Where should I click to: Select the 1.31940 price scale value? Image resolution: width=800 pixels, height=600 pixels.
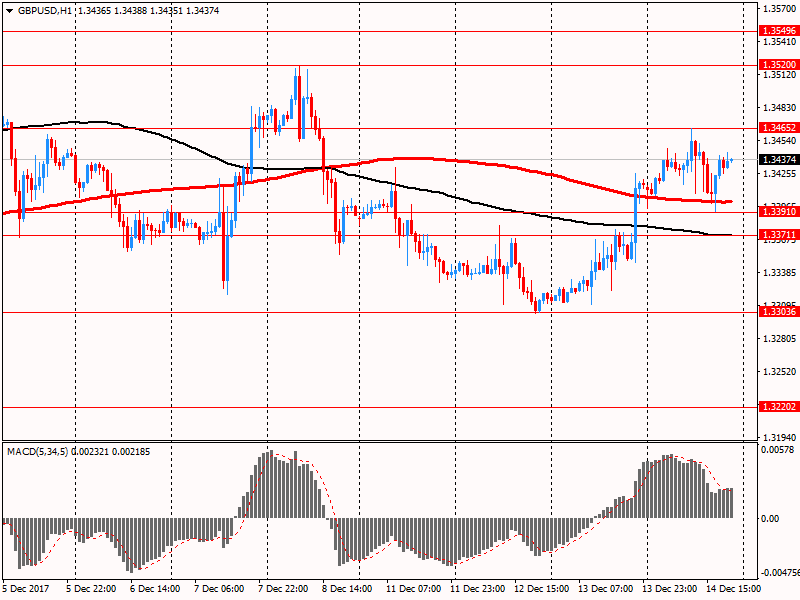point(780,437)
